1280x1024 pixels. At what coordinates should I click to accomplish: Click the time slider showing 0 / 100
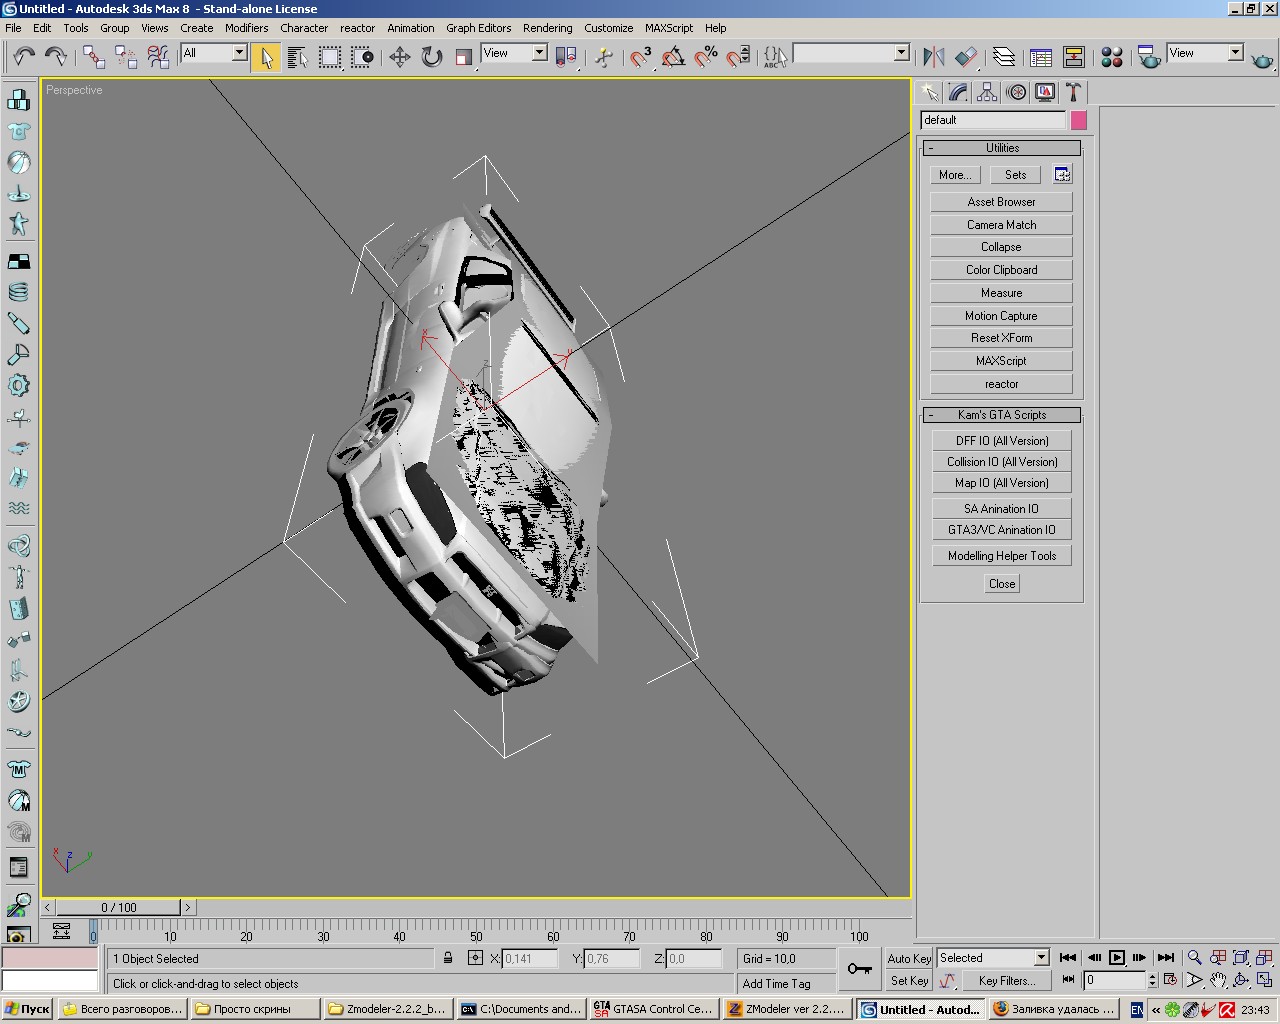tap(119, 908)
